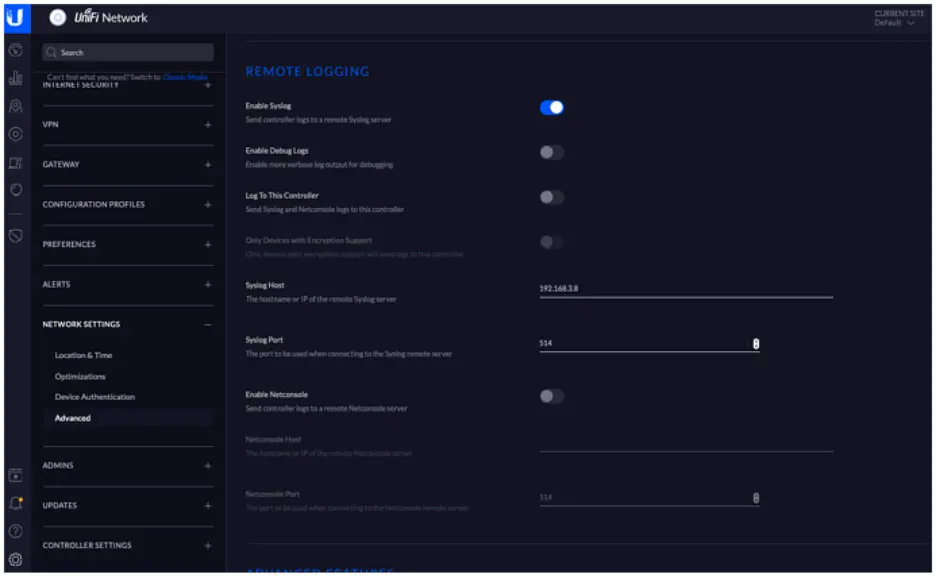Click the Syslog Host field showing 192.168.3.8
936x578 pixels.
(686, 288)
